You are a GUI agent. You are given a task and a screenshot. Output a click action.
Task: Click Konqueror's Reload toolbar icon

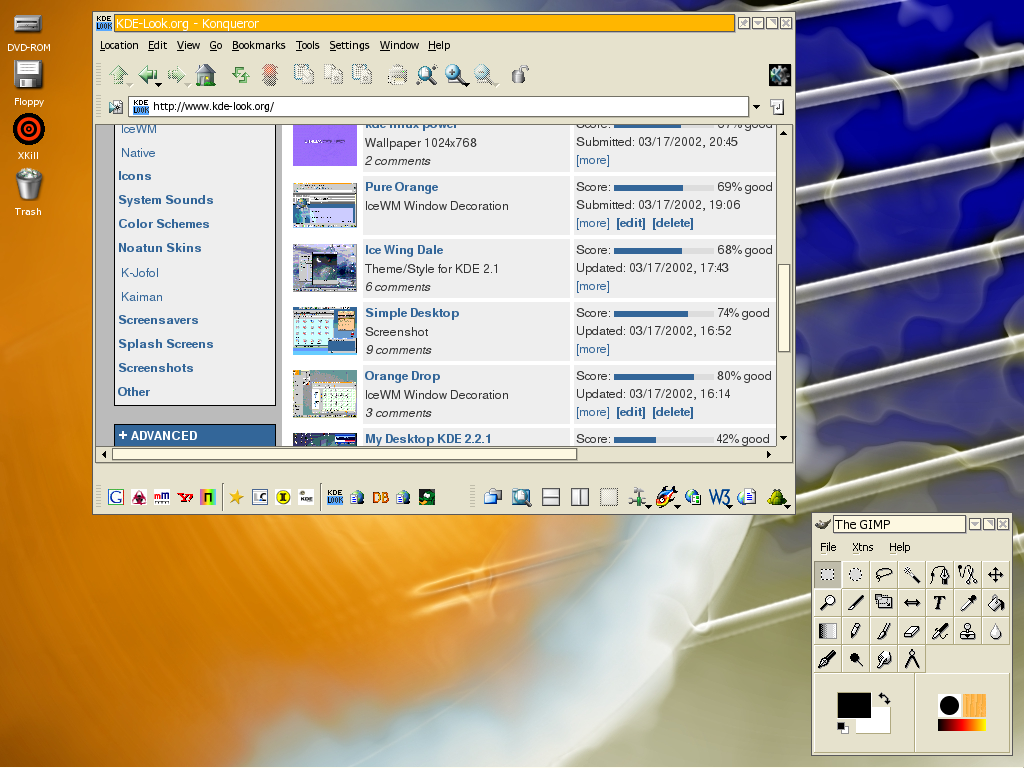click(x=241, y=75)
